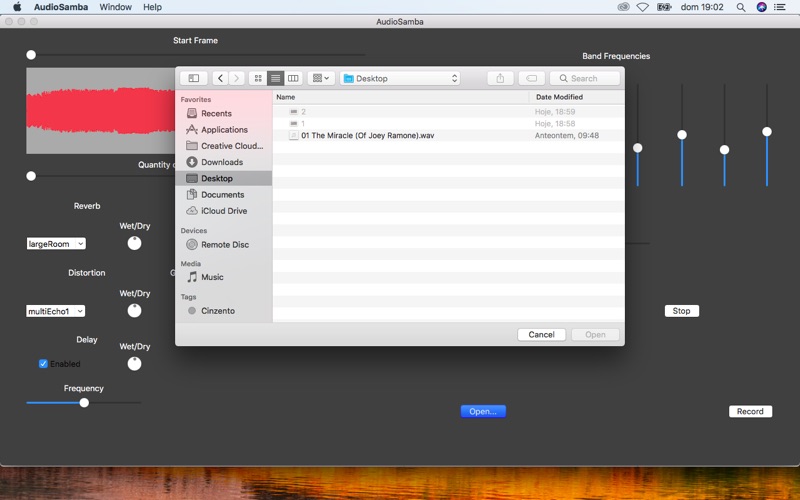The width and height of the screenshot is (800, 500).
Task: Select the Music media item
Action: point(212,277)
